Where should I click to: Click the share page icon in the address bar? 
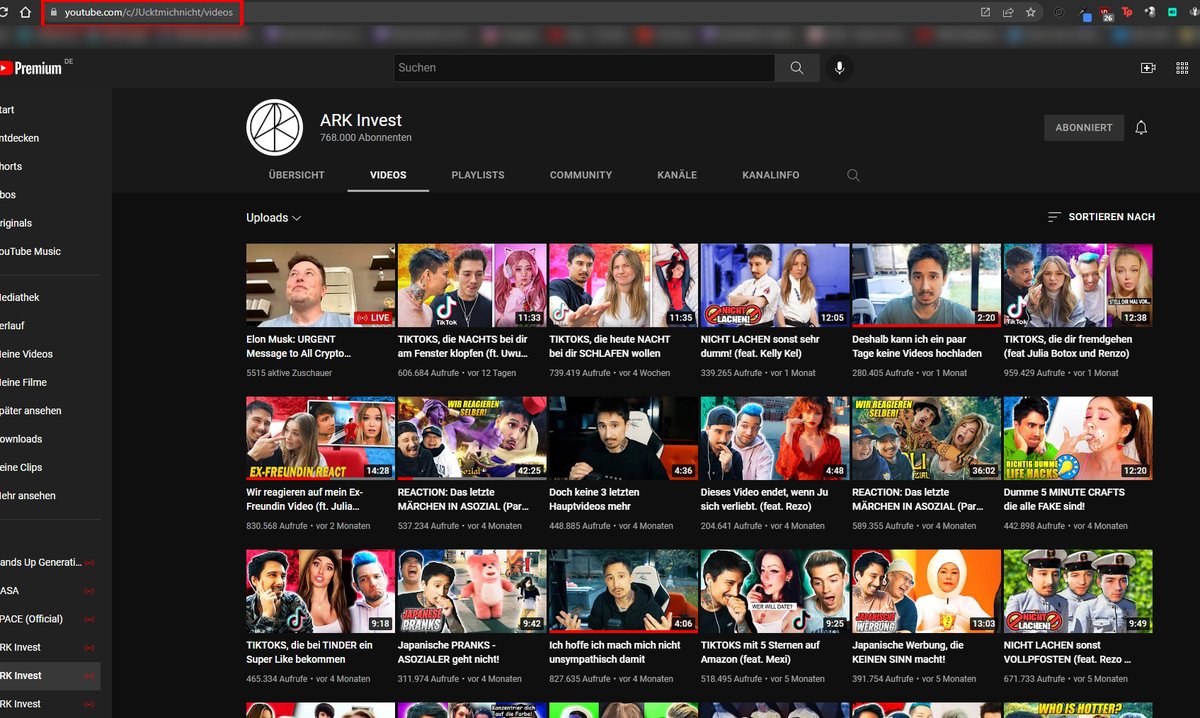coord(1008,12)
